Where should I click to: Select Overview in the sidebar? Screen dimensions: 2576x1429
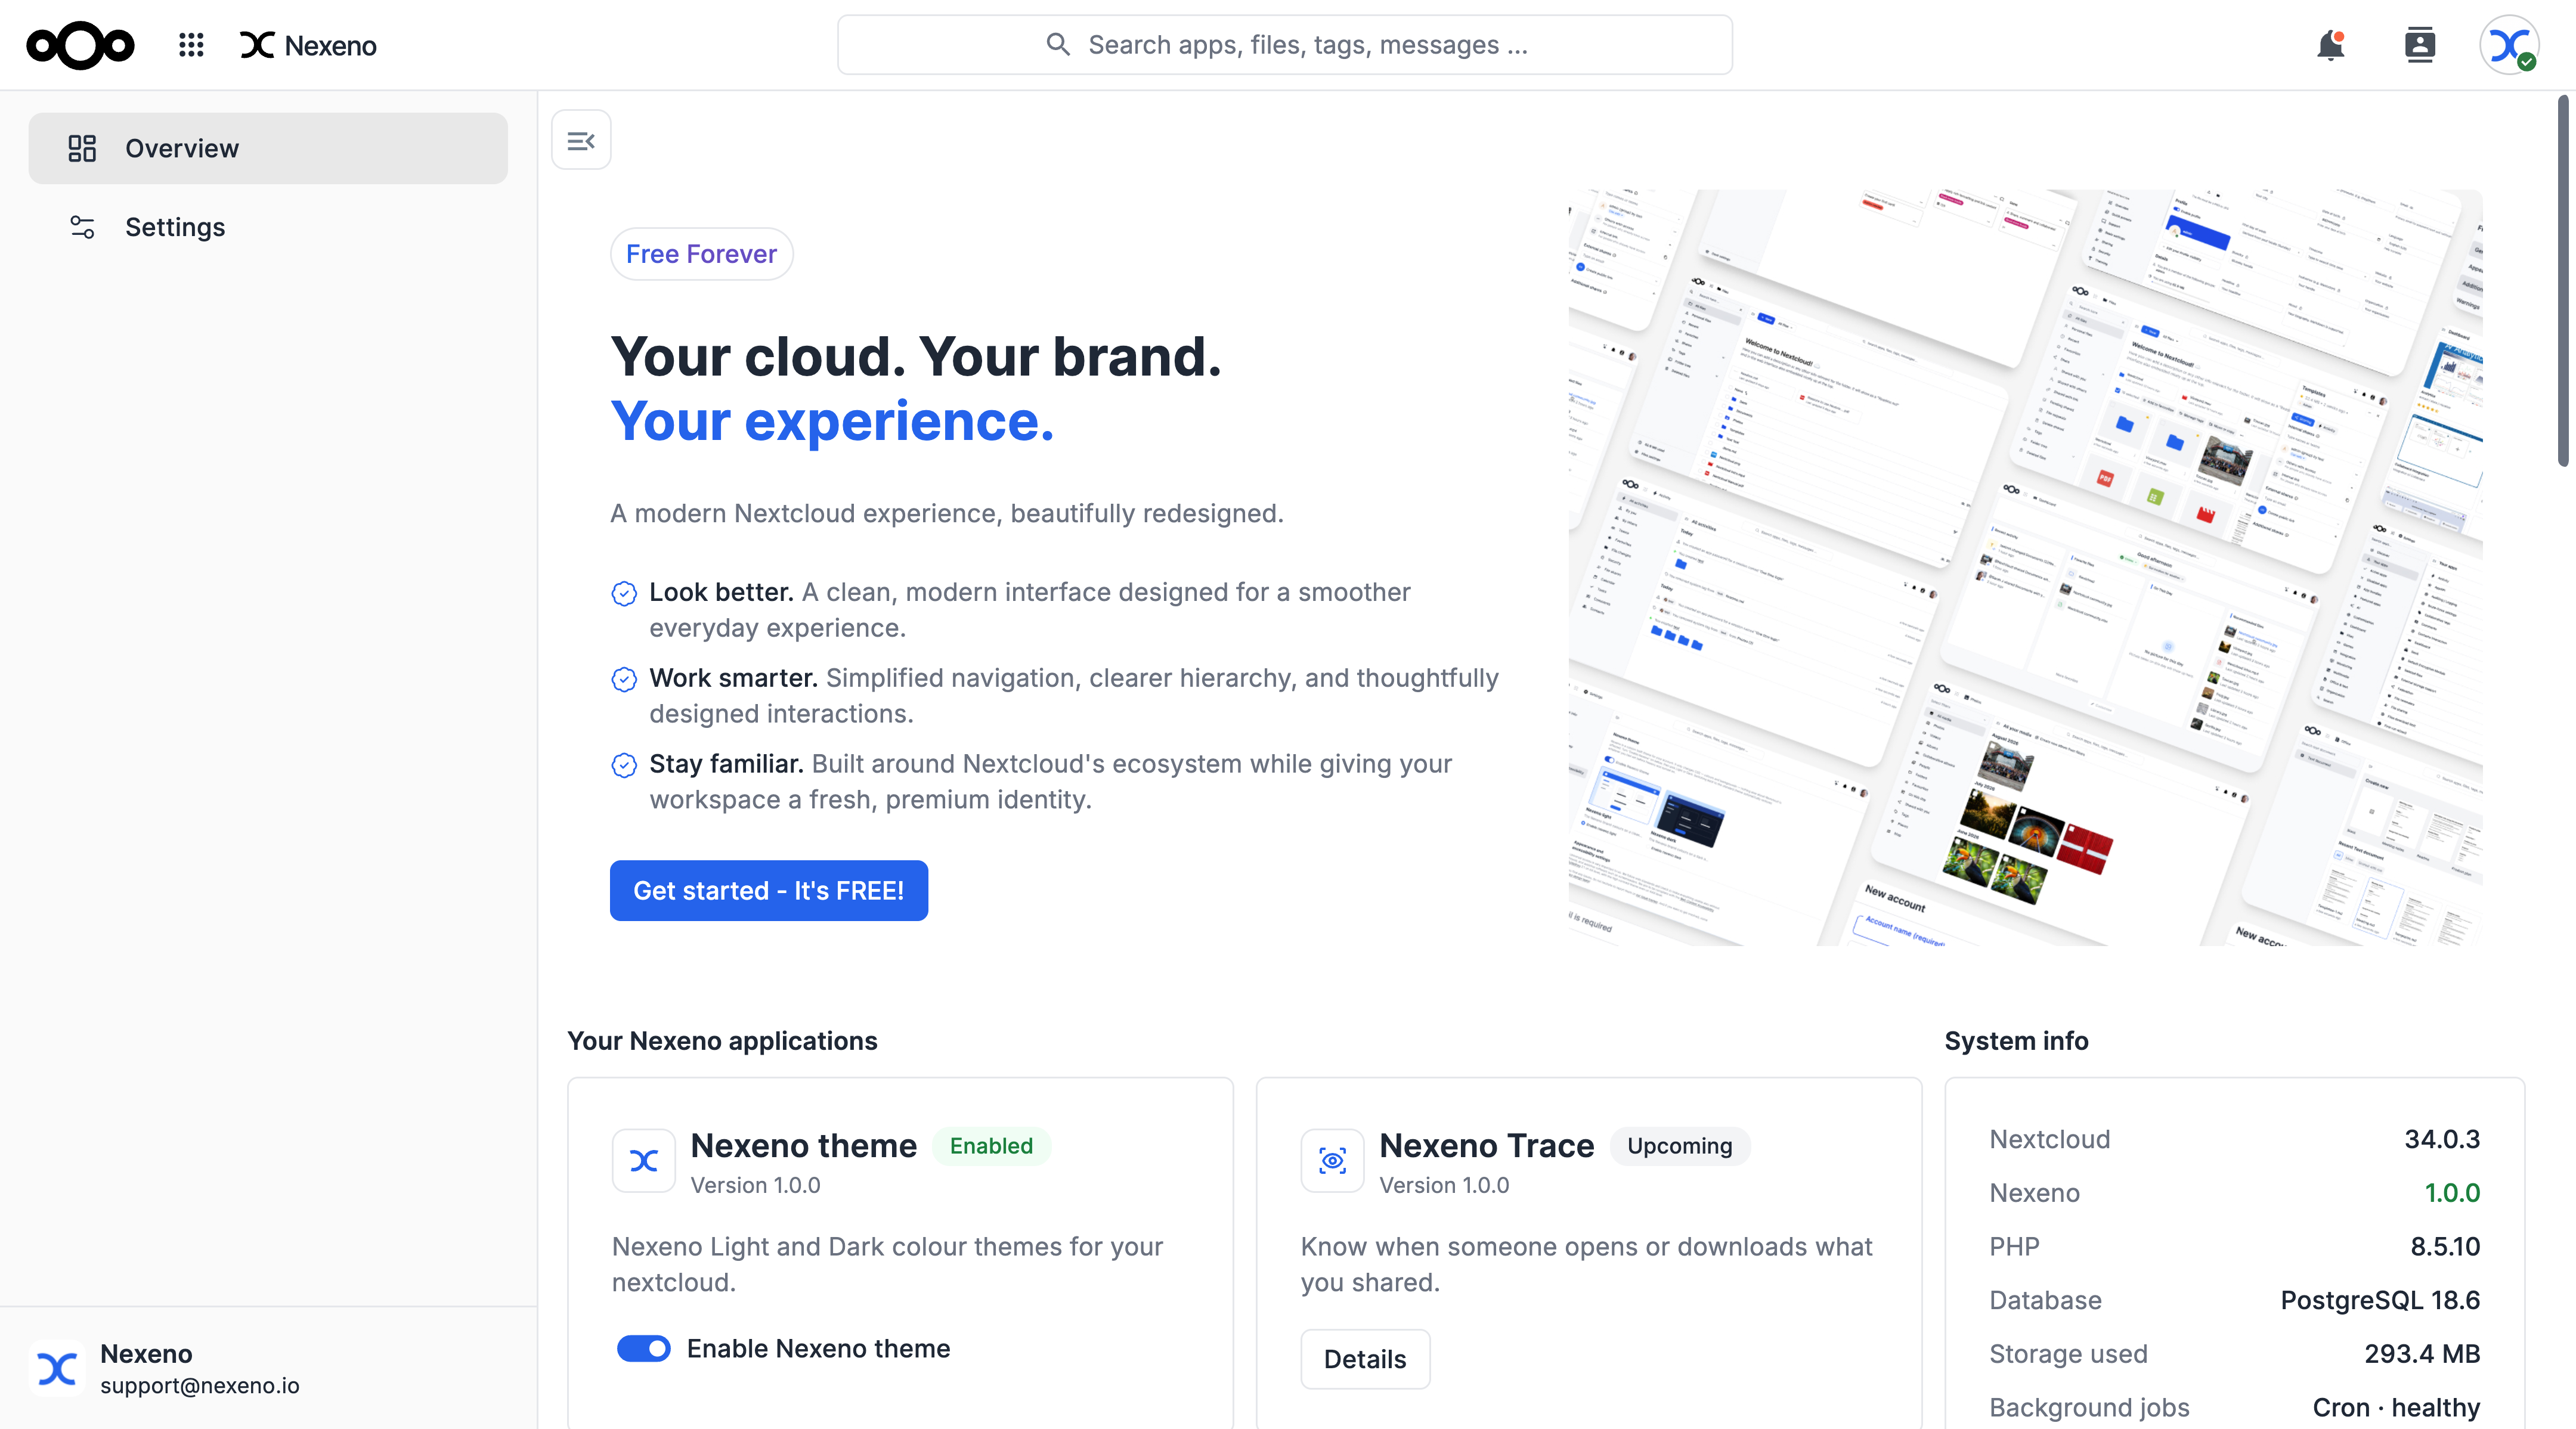pos(268,148)
